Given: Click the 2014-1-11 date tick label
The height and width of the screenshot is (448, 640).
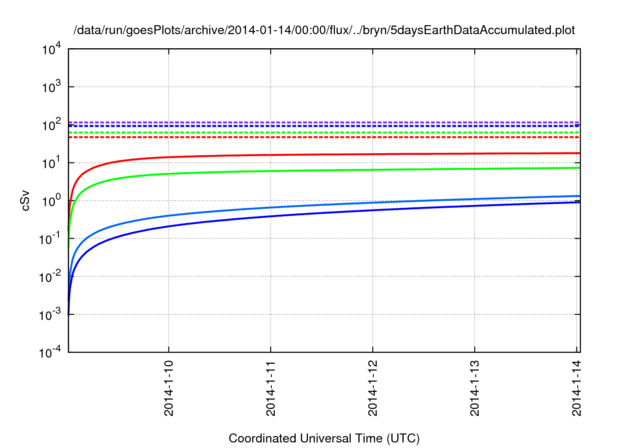Looking at the screenshot, I should tap(271, 388).
